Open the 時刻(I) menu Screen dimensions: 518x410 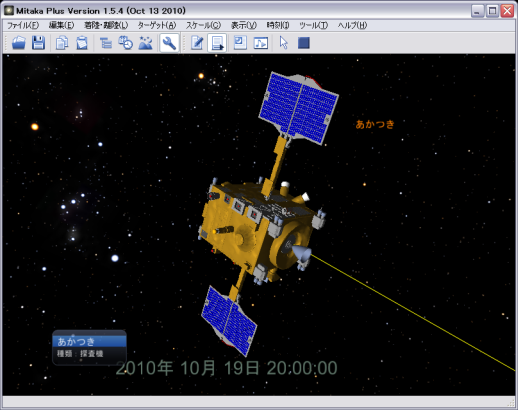(x=278, y=25)
